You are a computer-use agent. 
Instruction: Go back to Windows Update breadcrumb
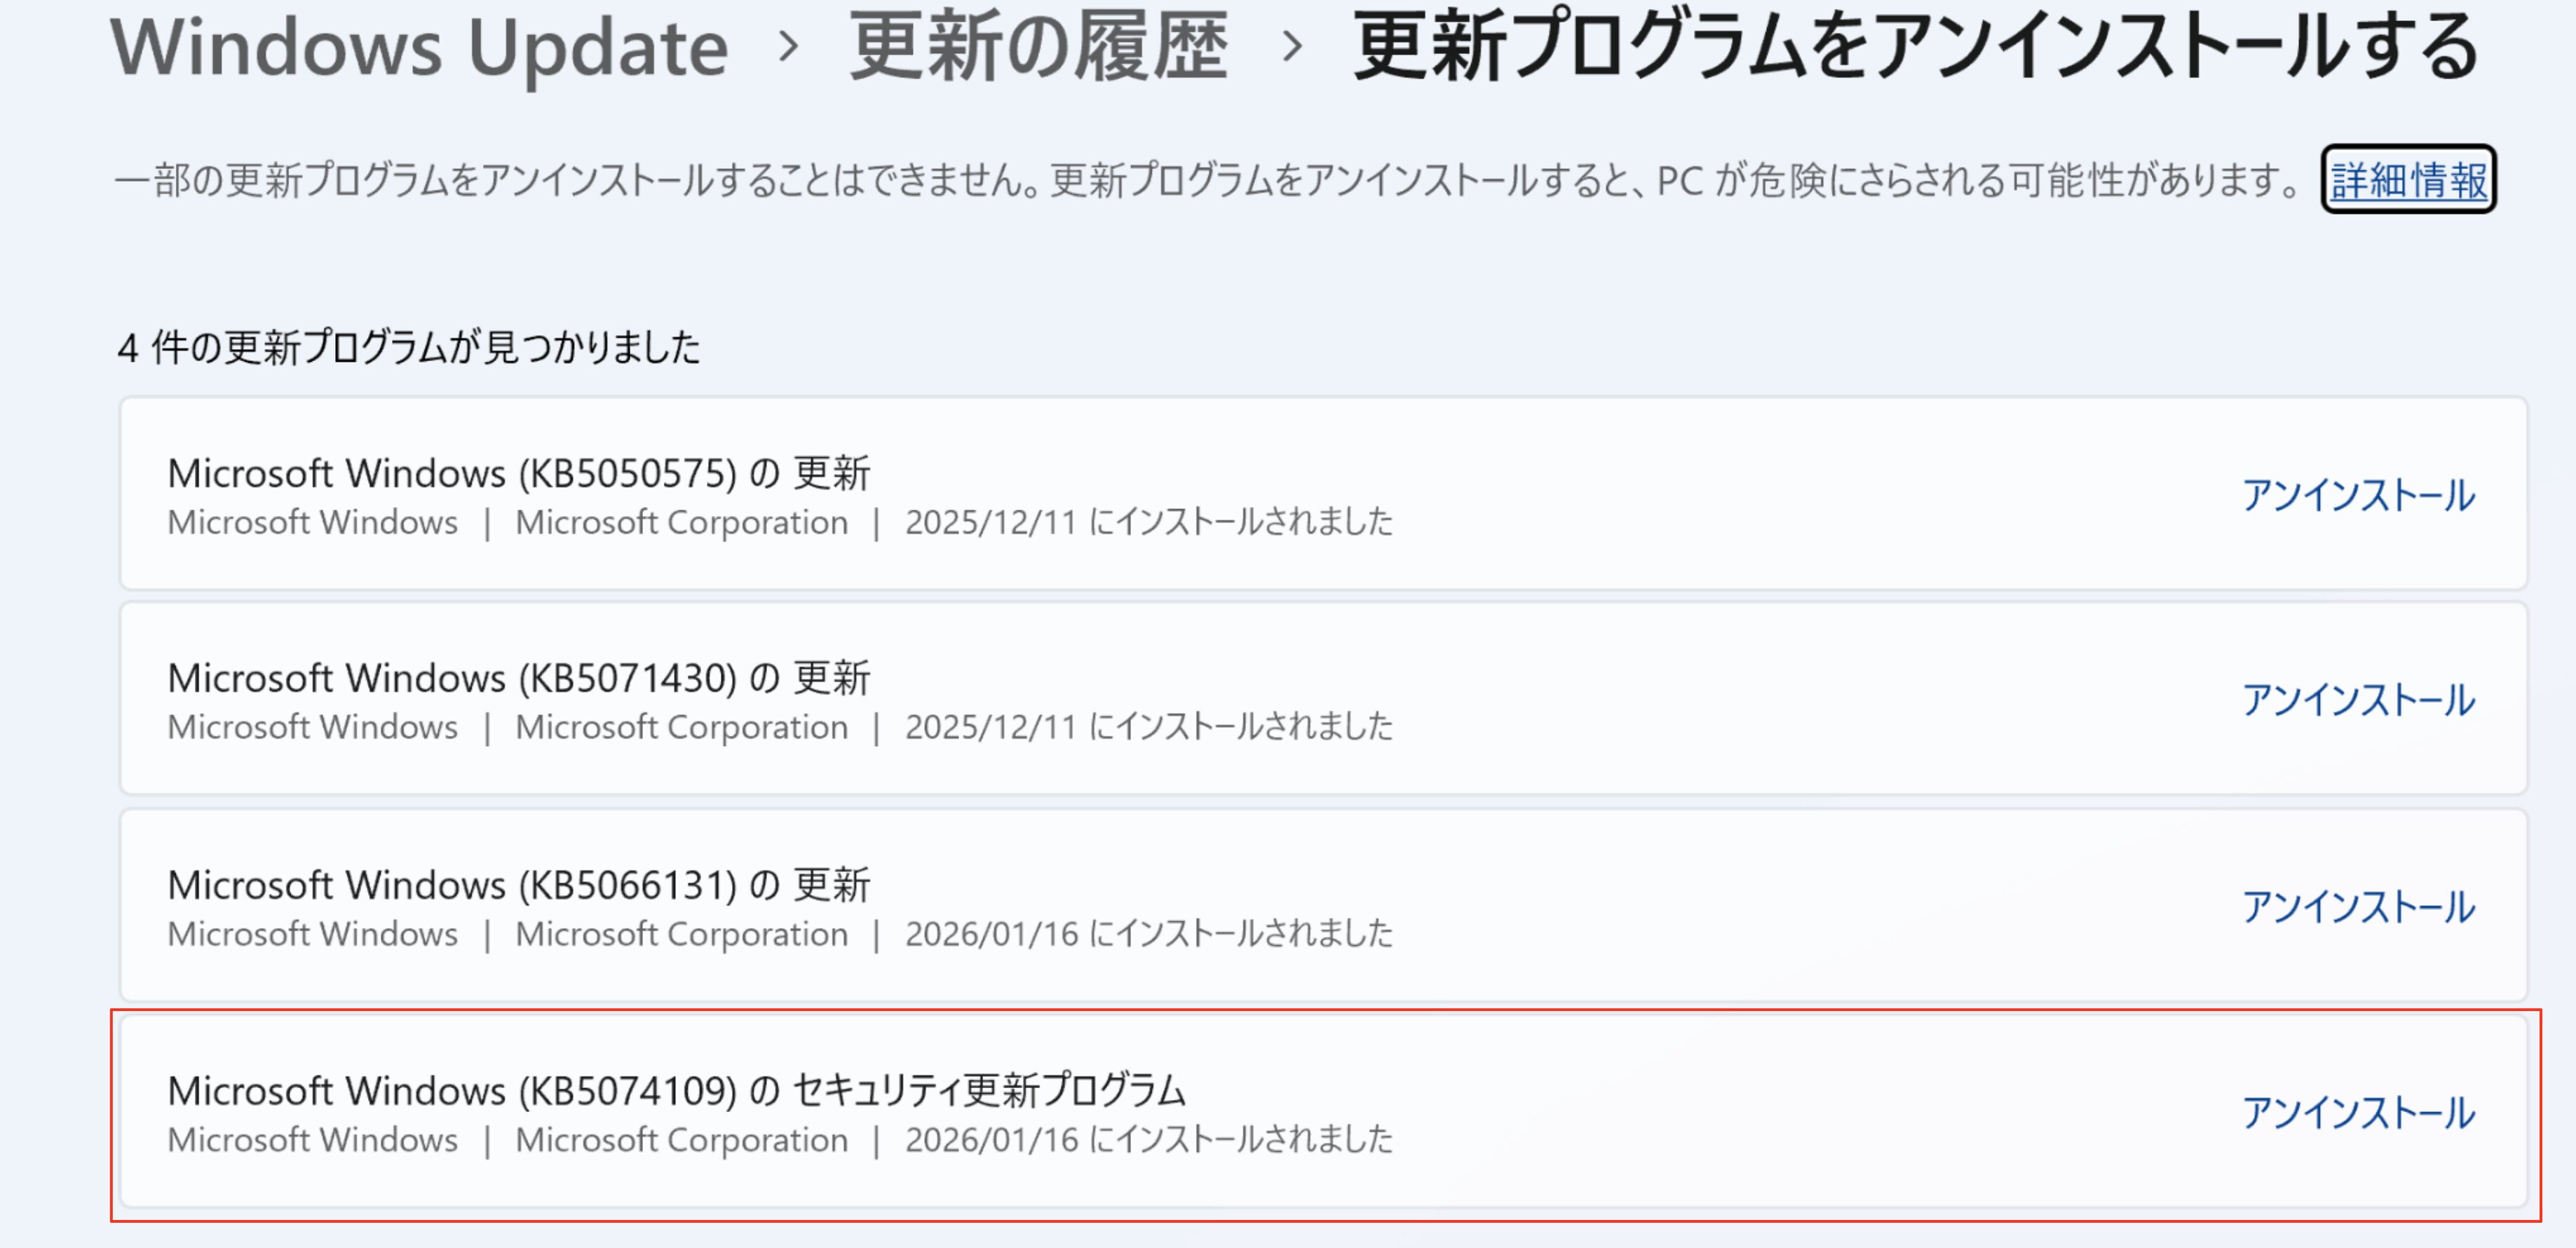point(419,48)
